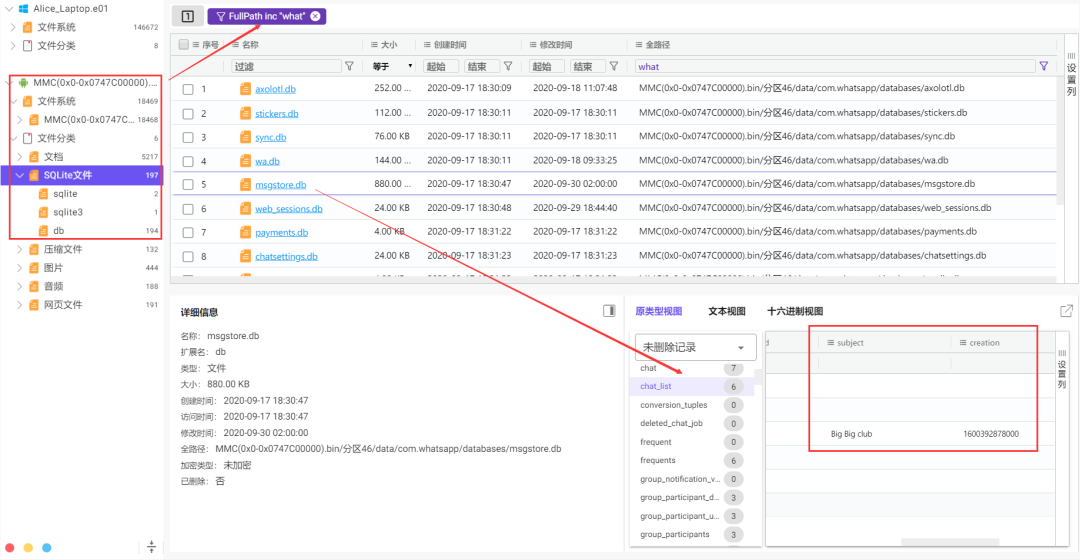
Task: Check the box for web_sessions.db row
Action: (188, 209)
